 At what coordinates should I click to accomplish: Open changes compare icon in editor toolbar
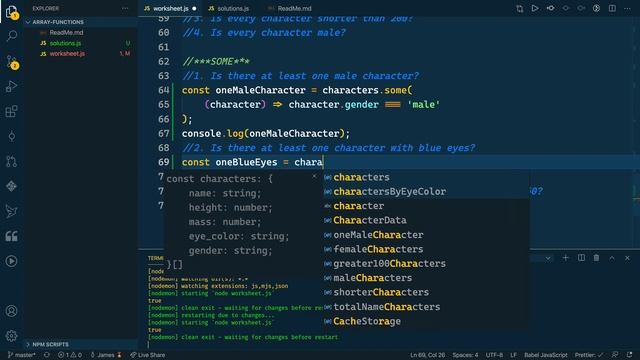520,9
